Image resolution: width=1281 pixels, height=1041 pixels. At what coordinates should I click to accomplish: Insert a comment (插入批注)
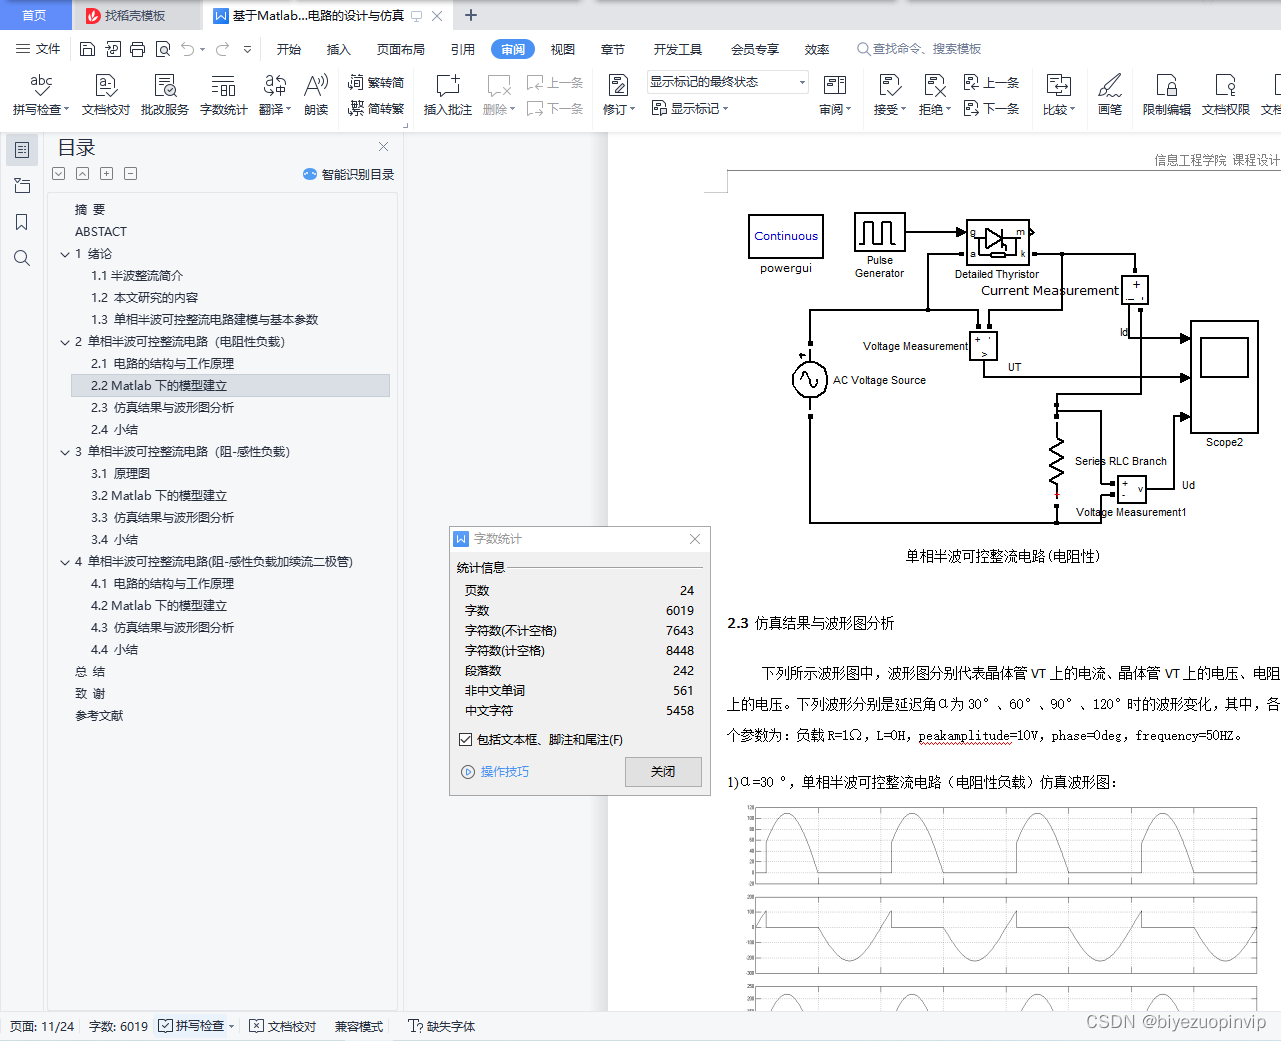coord(447,95)
